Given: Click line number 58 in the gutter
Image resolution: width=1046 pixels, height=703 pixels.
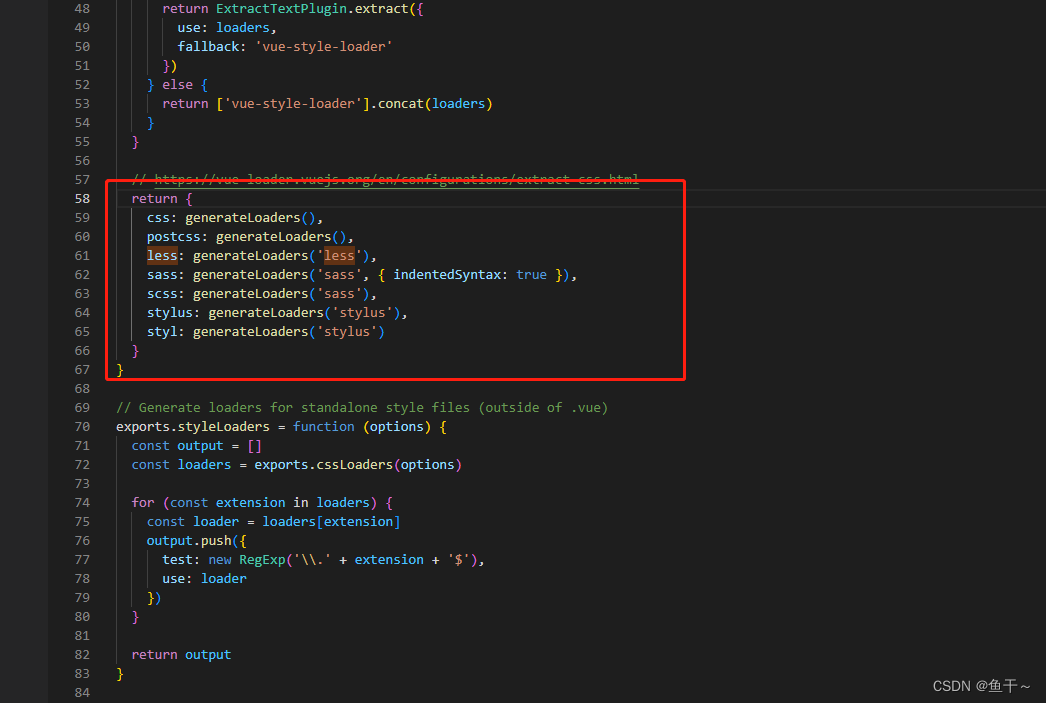Looking at the screenshot, I should click(82, 199).
